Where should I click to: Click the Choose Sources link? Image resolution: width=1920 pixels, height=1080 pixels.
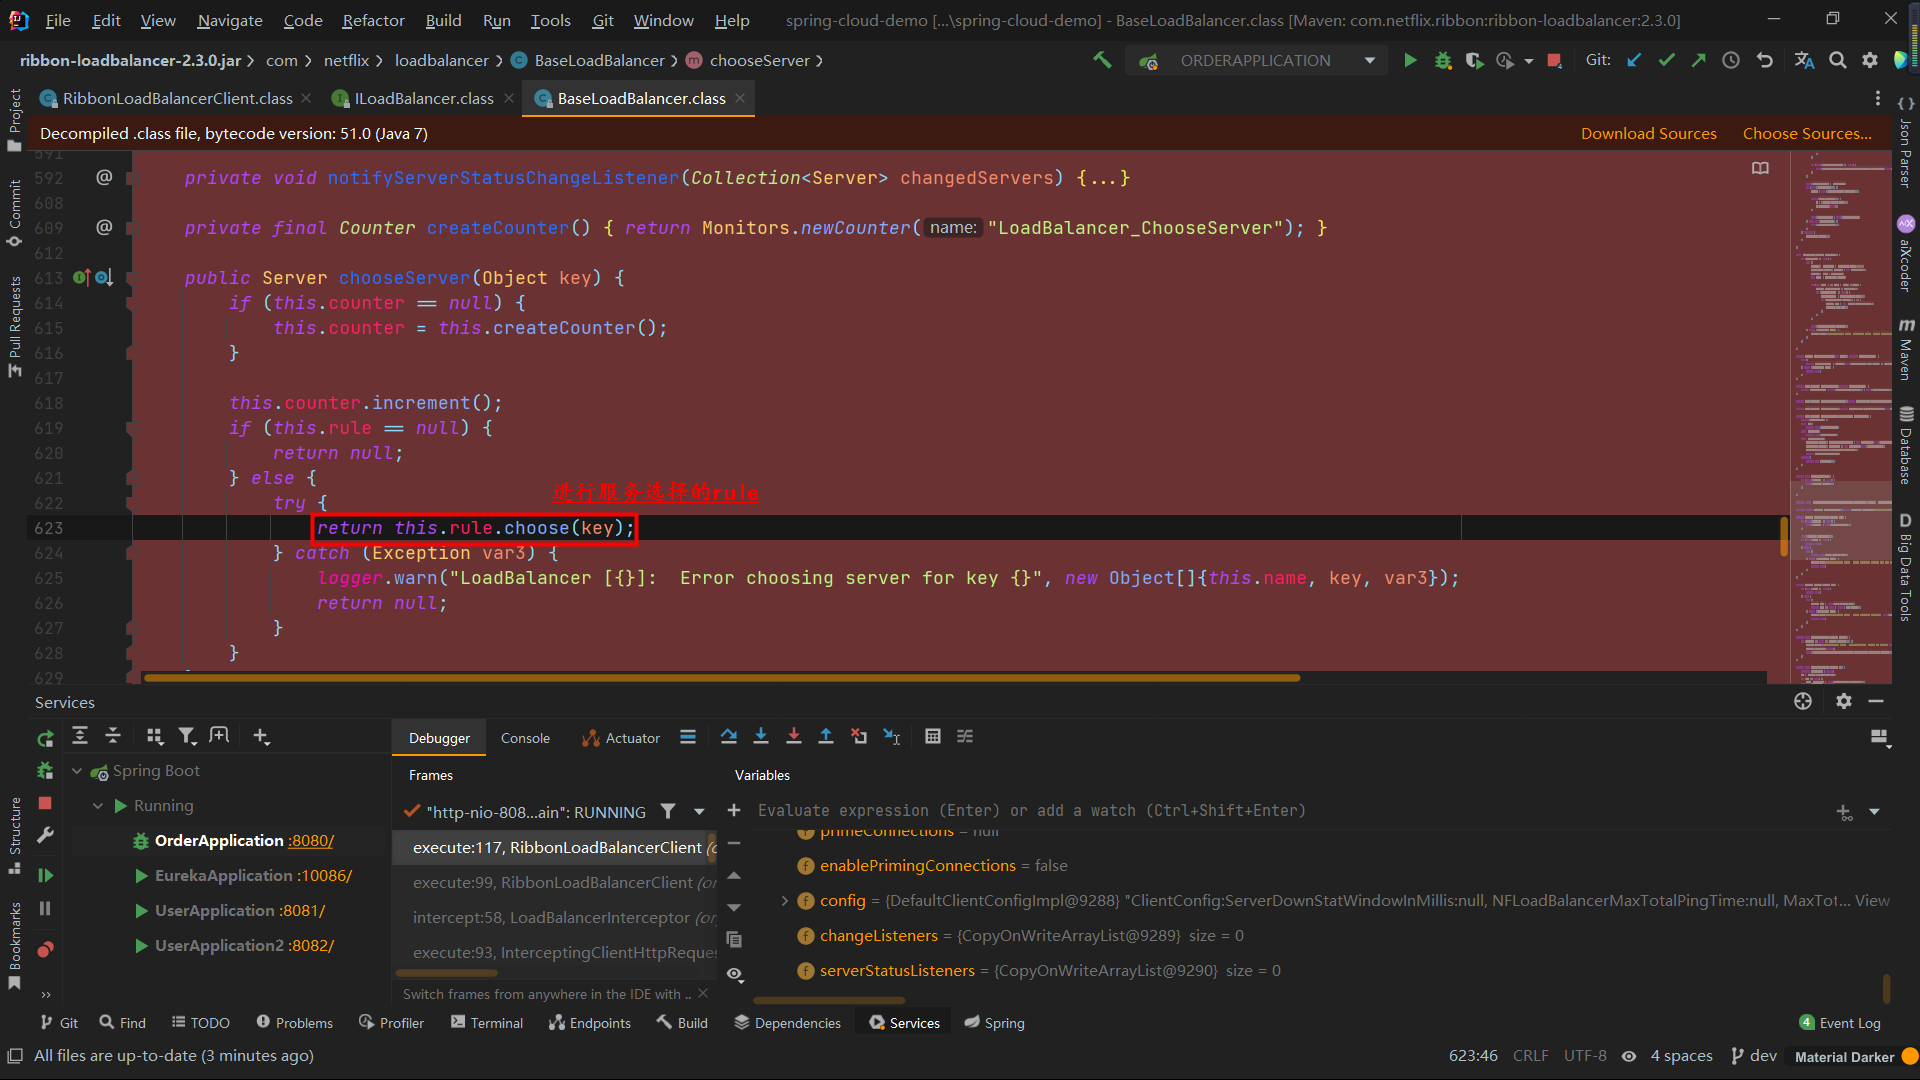1807,133
